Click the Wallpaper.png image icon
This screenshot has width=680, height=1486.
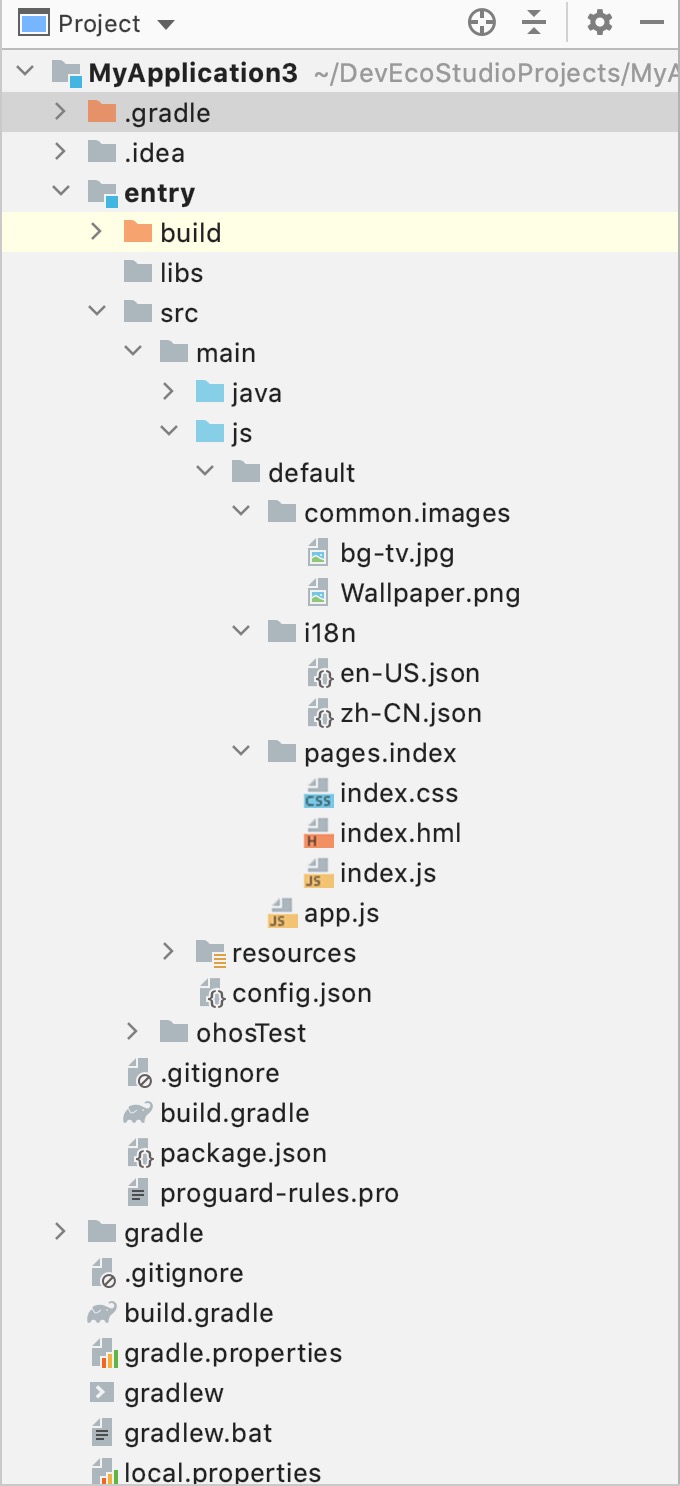[318, 593]
